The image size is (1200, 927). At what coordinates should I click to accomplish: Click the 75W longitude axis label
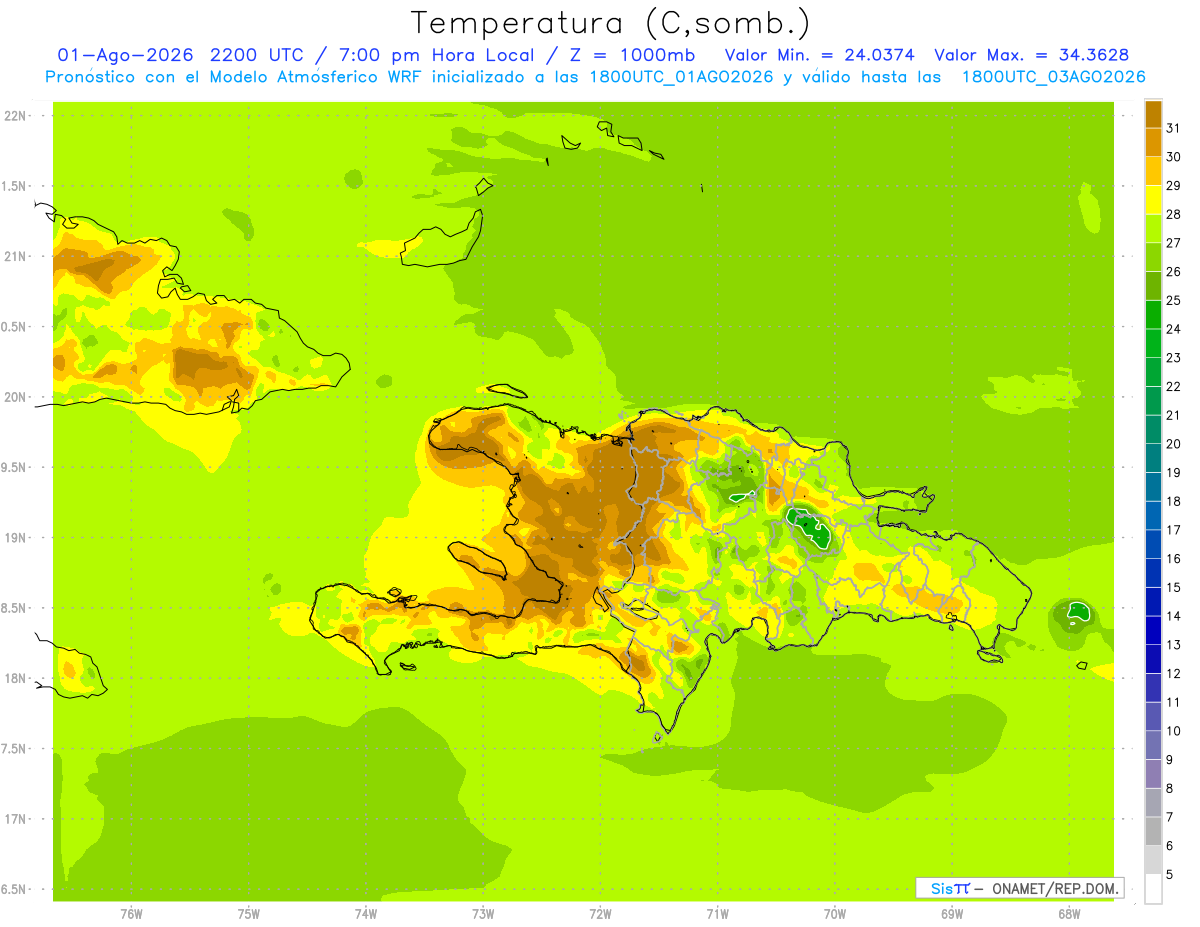[x=249, y=913]
